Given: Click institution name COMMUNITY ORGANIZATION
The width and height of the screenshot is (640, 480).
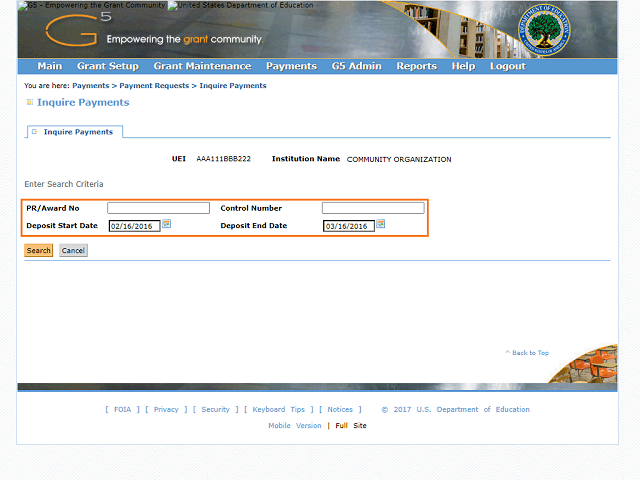Looking at the screenshot, I should pos(399,159).
